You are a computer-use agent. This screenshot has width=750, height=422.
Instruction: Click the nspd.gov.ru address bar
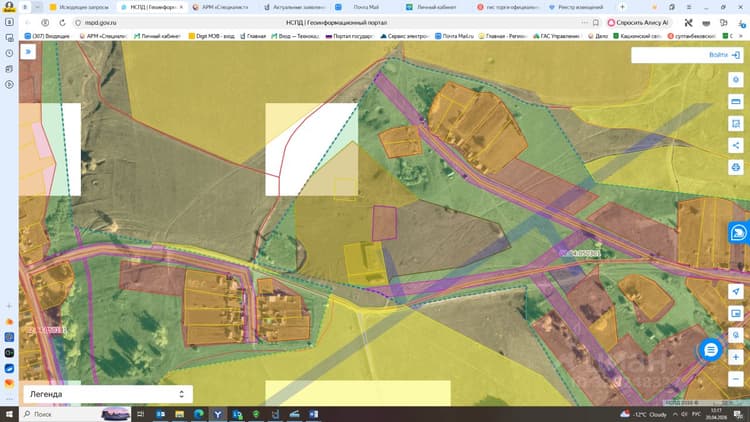[330, 22]
